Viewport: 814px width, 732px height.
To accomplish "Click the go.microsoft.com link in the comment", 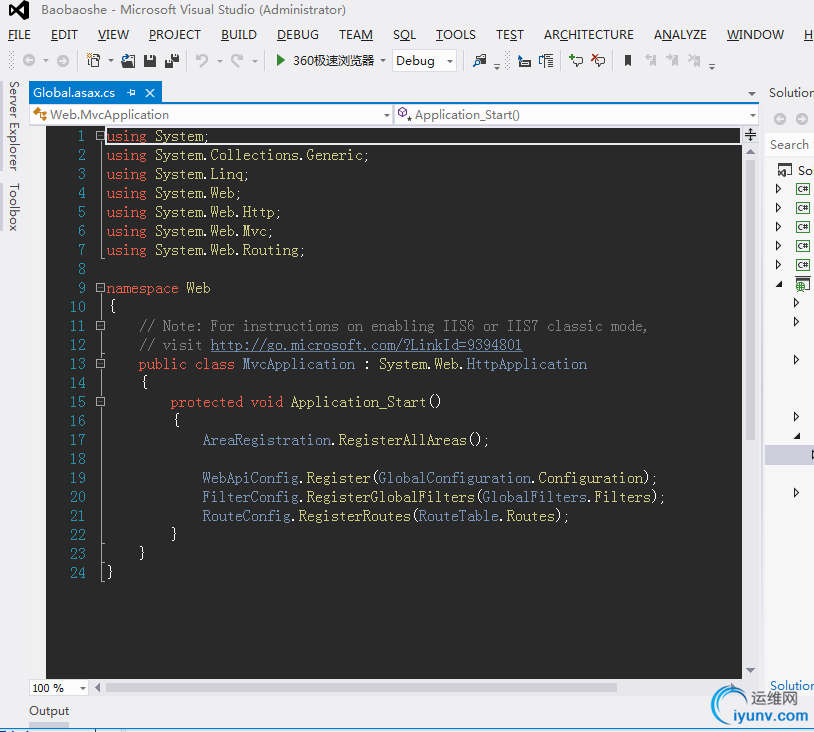I will pos(366,345).
